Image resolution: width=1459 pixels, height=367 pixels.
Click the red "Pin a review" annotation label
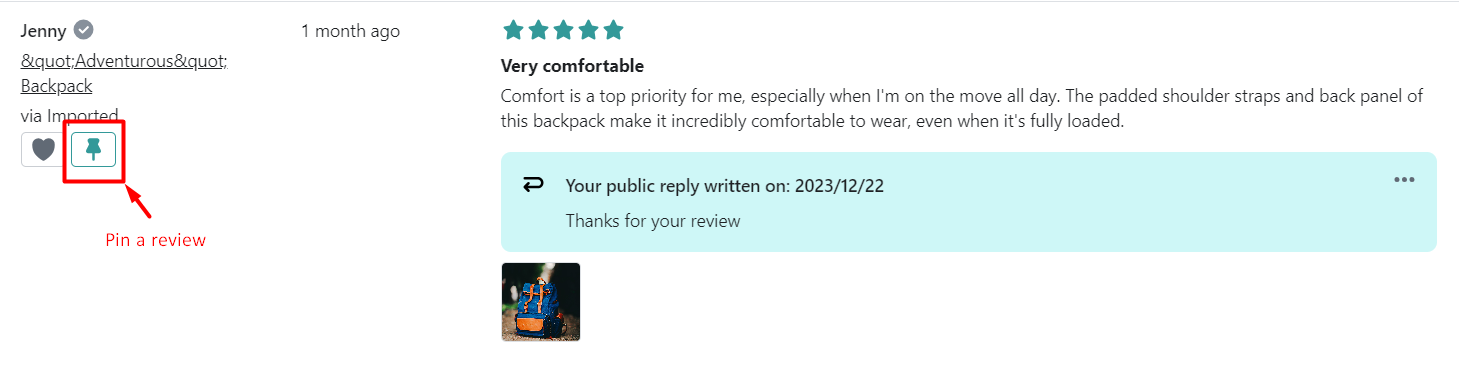[x=156, y=240]
